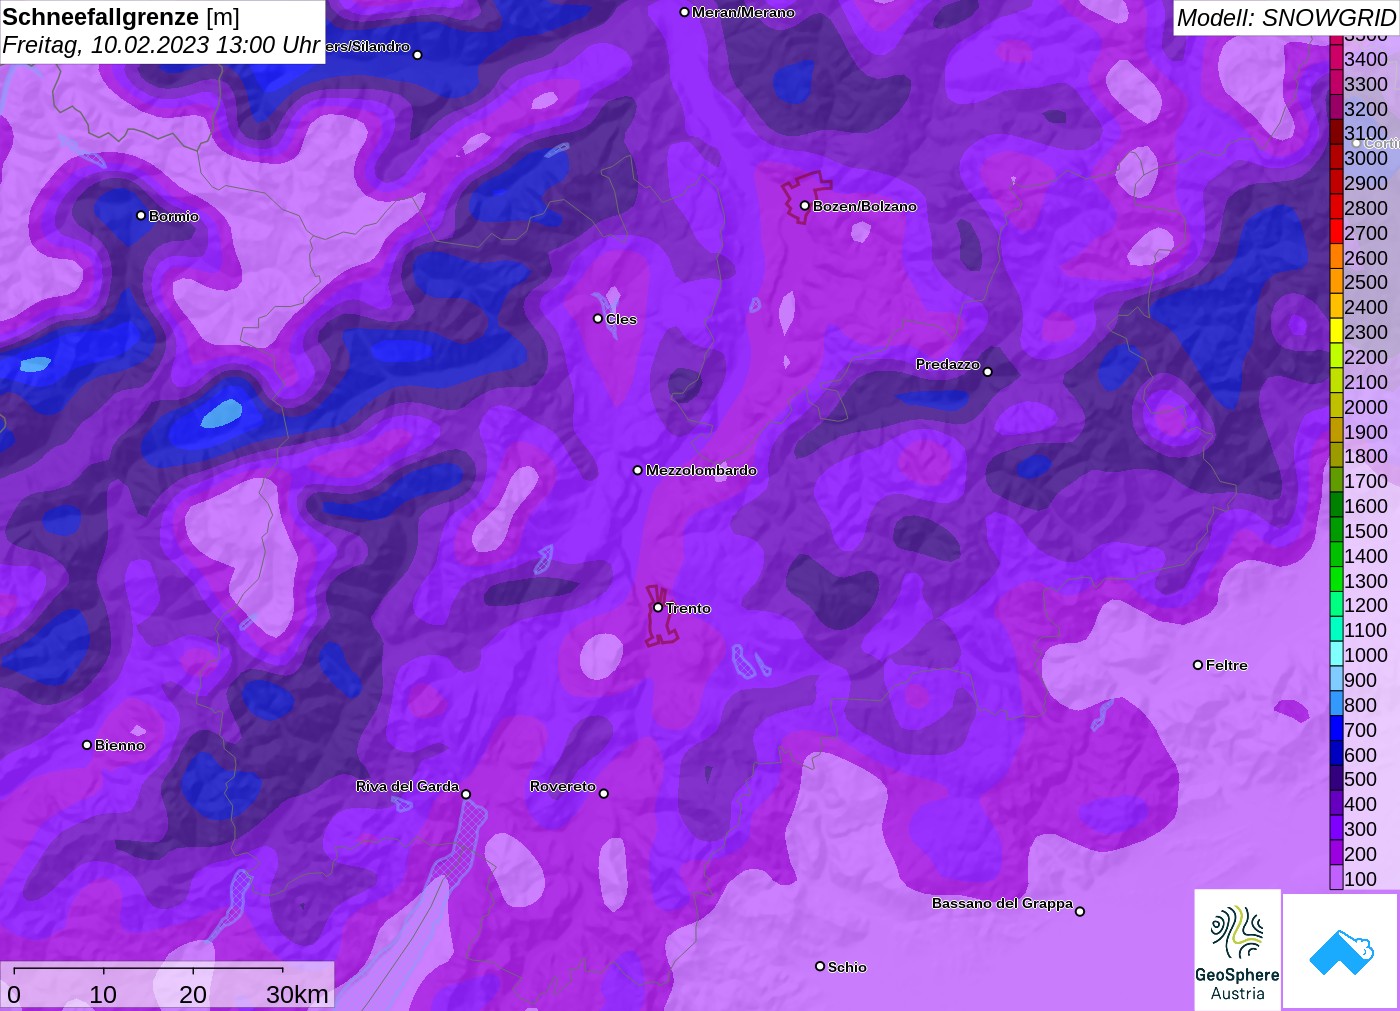Select the Schio location marker

point(820,967)
